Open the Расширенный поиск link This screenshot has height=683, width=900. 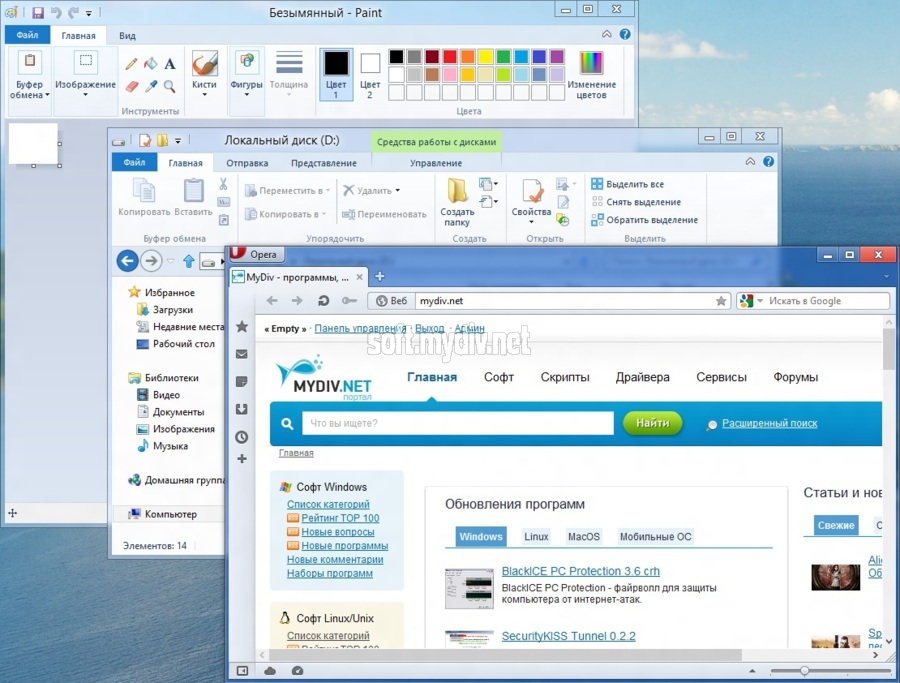tap(770, 423)
